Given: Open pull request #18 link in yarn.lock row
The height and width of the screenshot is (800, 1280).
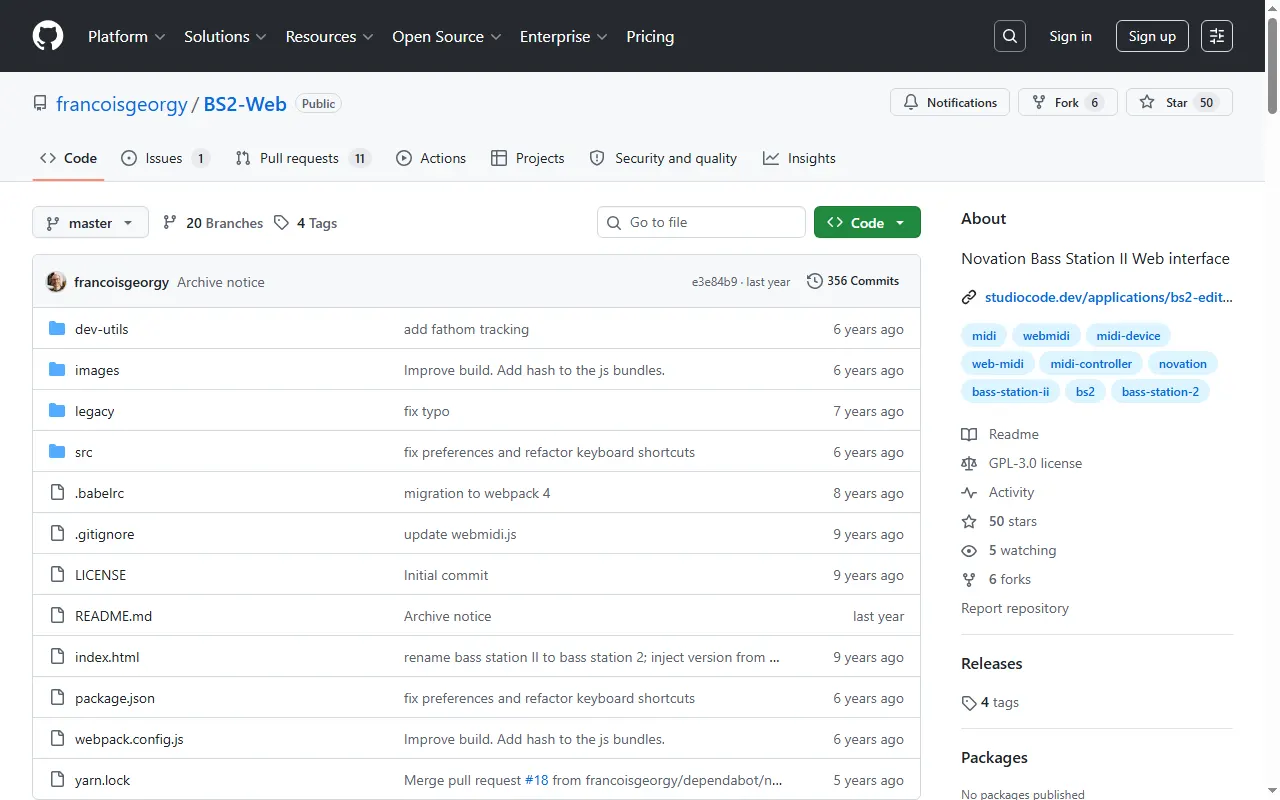Looking at the screenshot, I should (537, 780).
